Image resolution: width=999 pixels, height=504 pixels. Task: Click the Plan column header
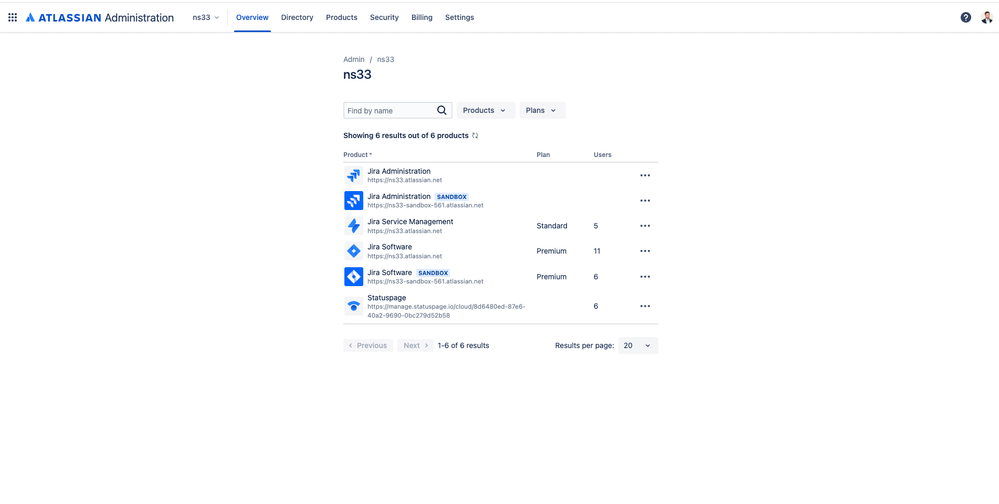coord(543,155)
